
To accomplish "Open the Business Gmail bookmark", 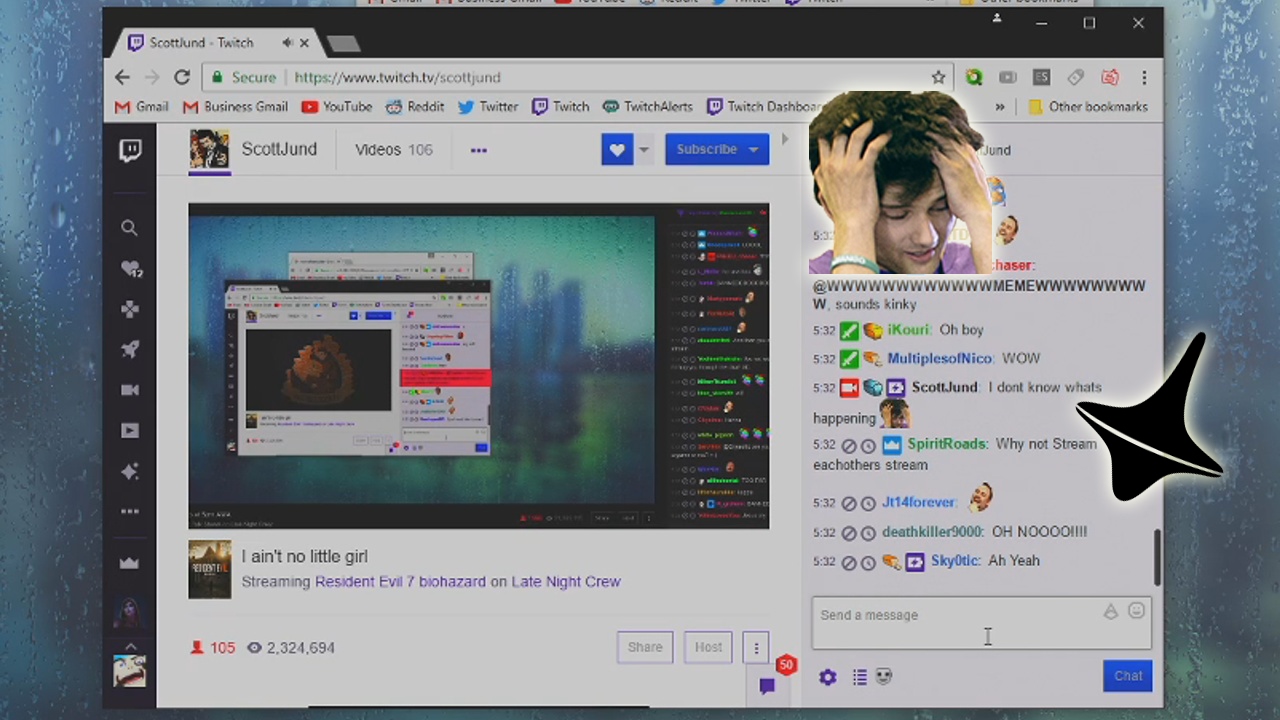I will (x=235, y=107).
